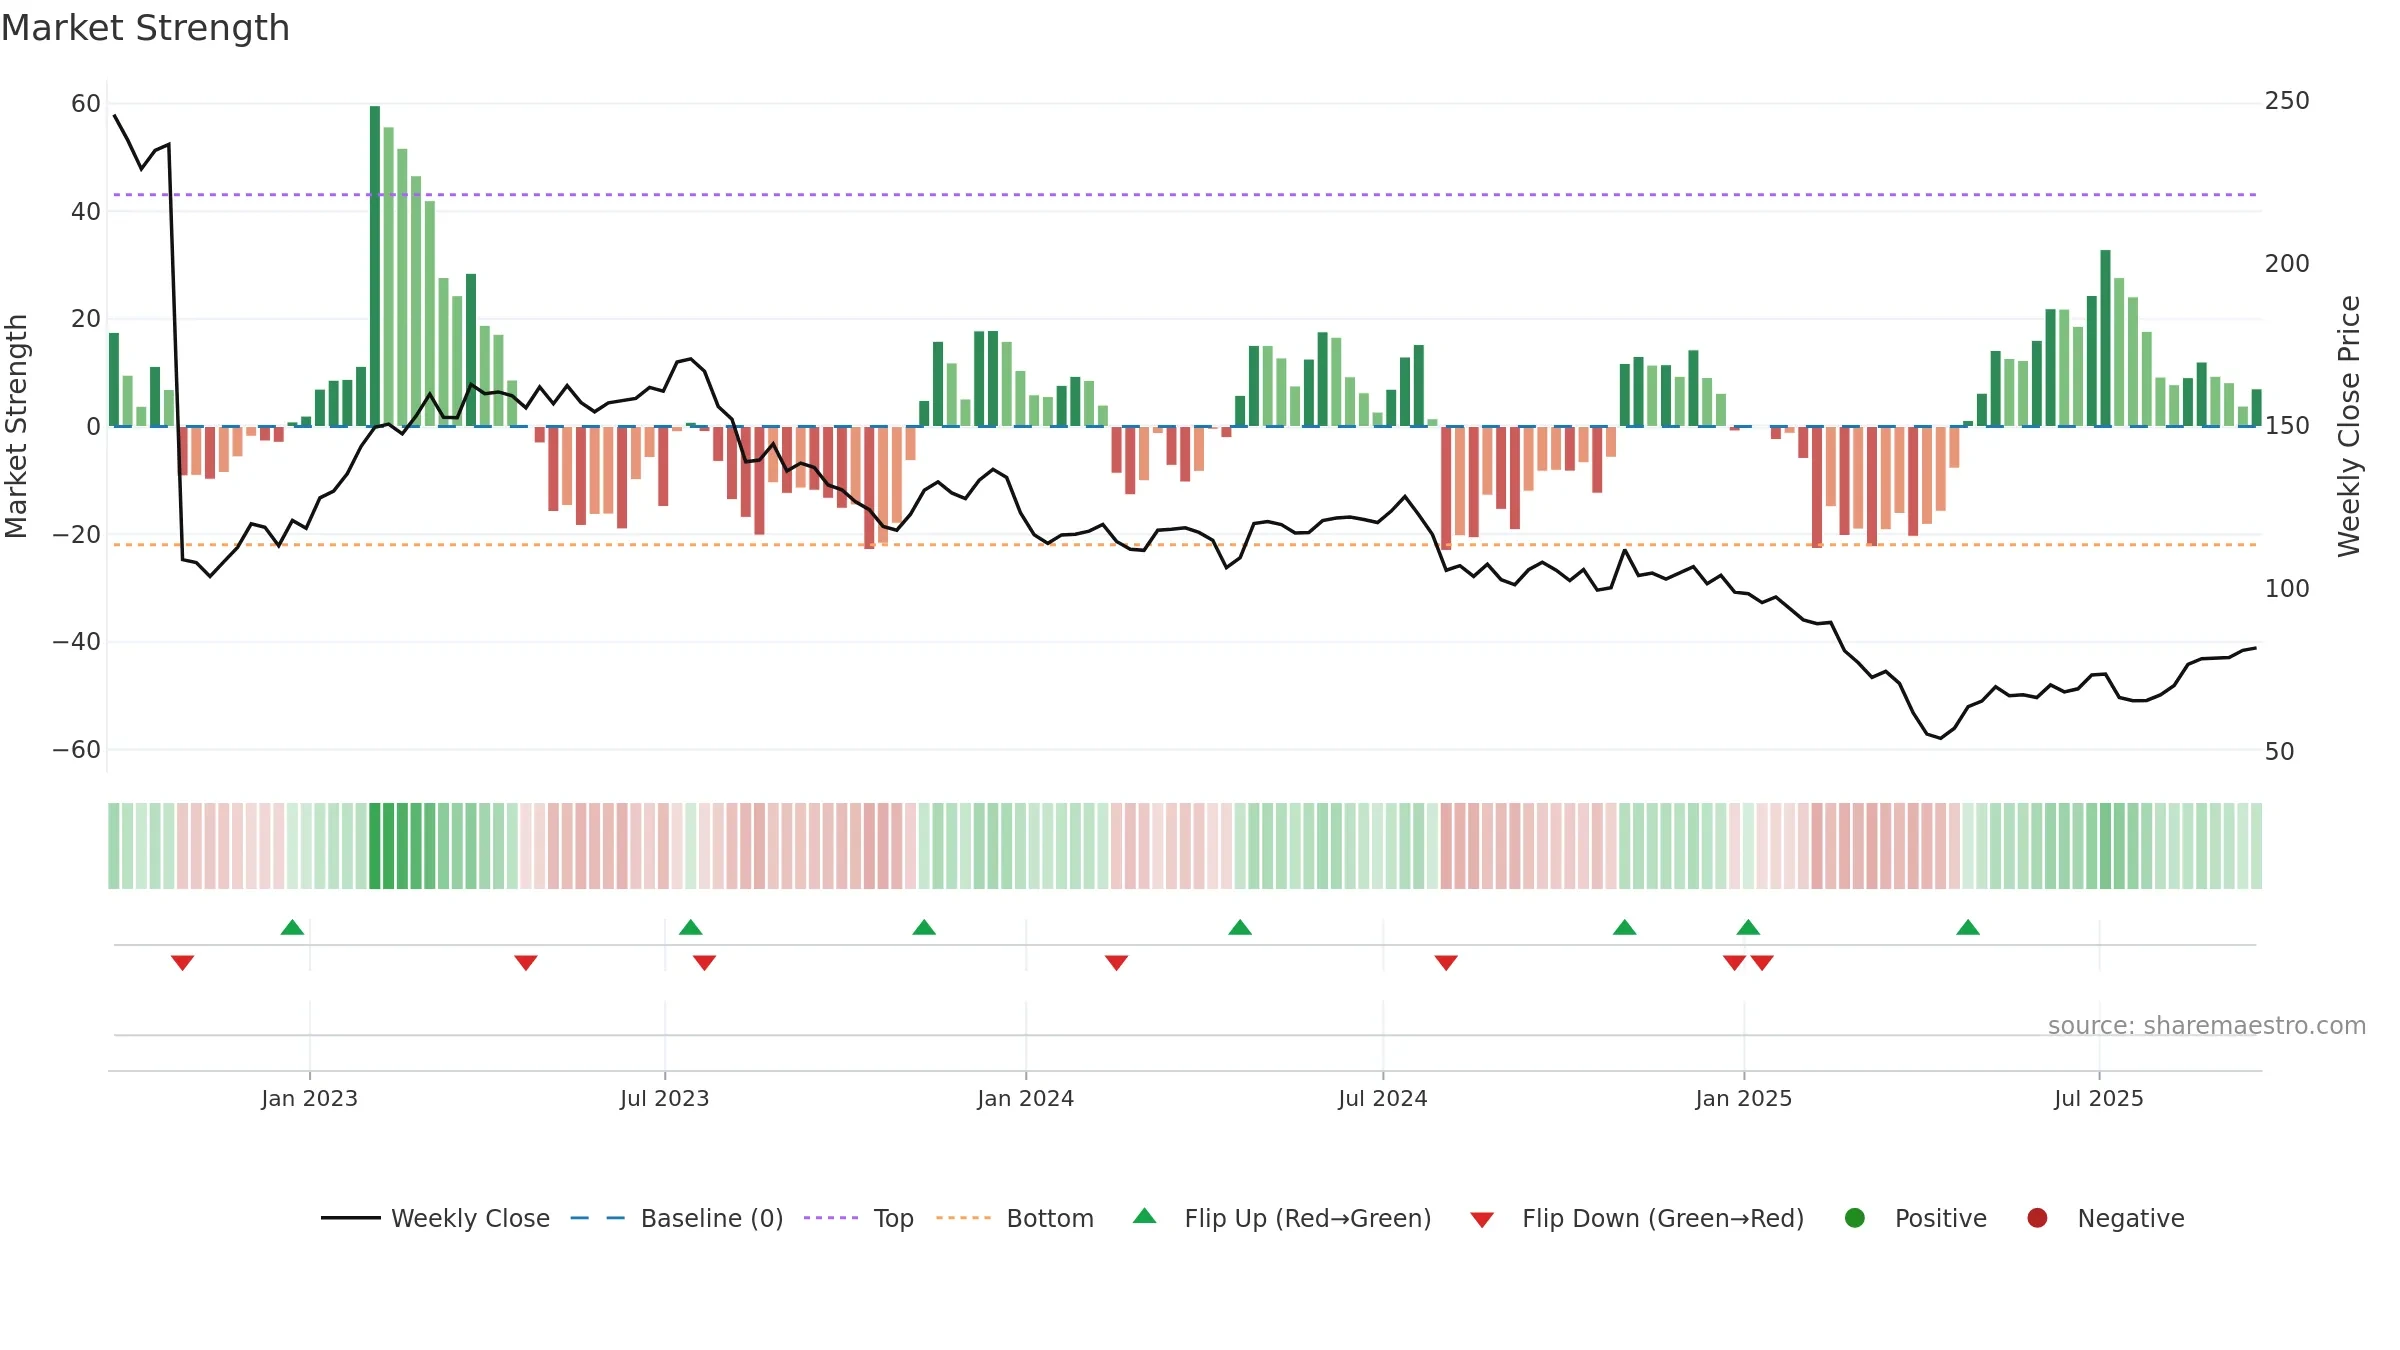Image resolution: width=2400 pixels, height=1350 pixels.
Task: Select the green flip-up triangle around April 2024
Action: click(x=1240, y=927)
